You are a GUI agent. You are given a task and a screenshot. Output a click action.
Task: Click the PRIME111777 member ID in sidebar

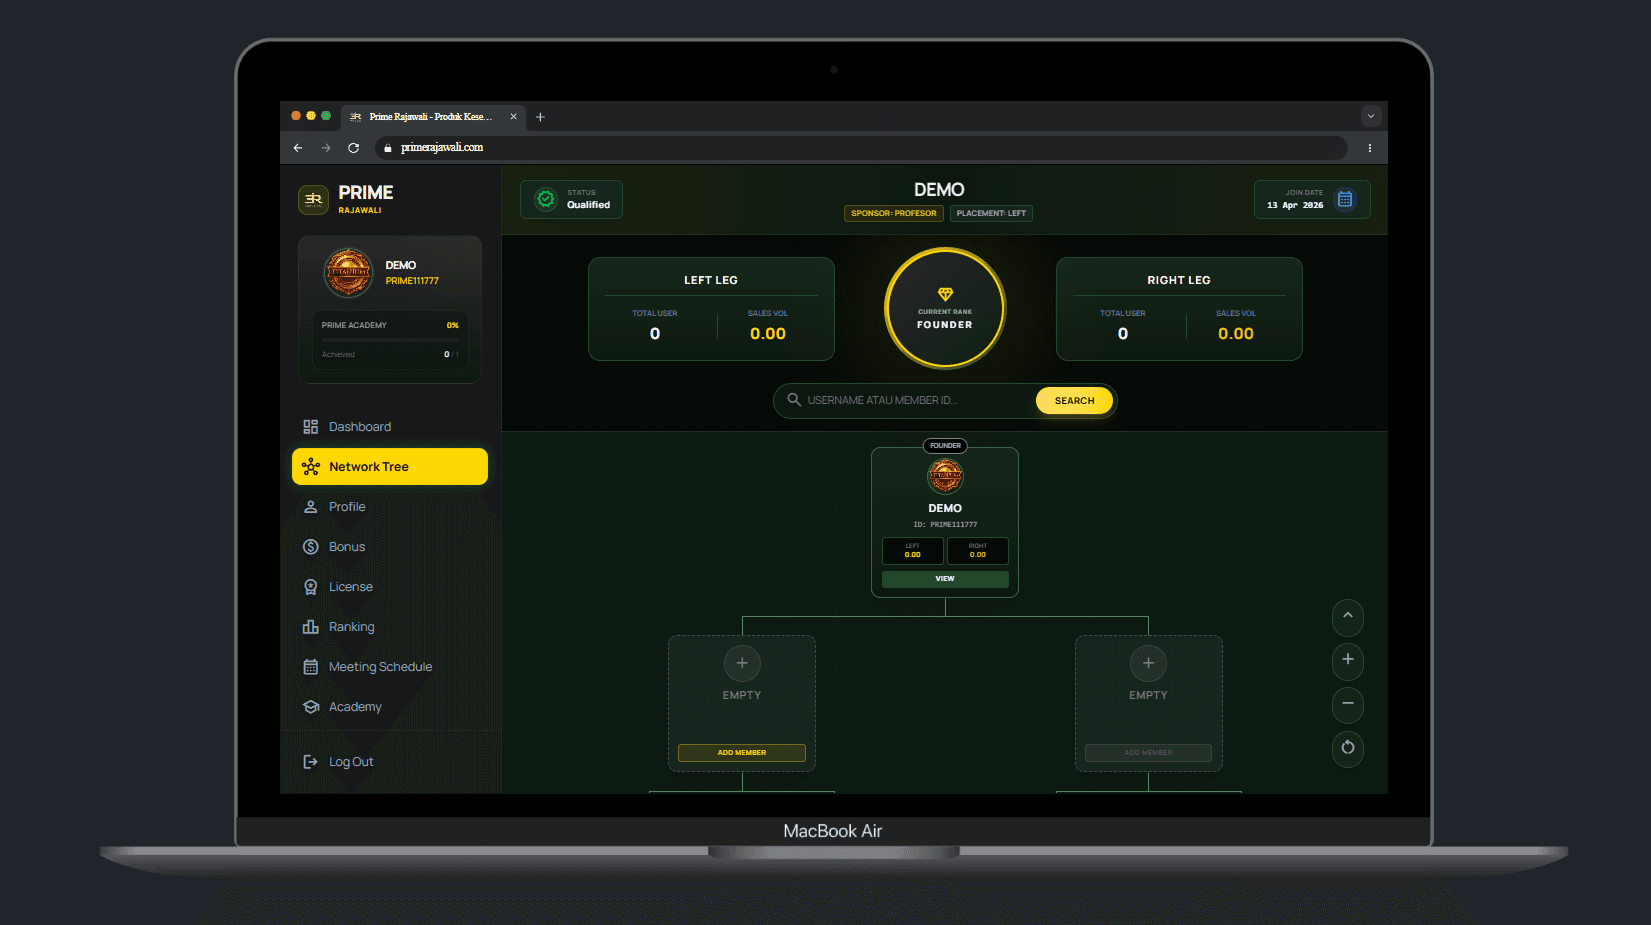click(412, 281)
